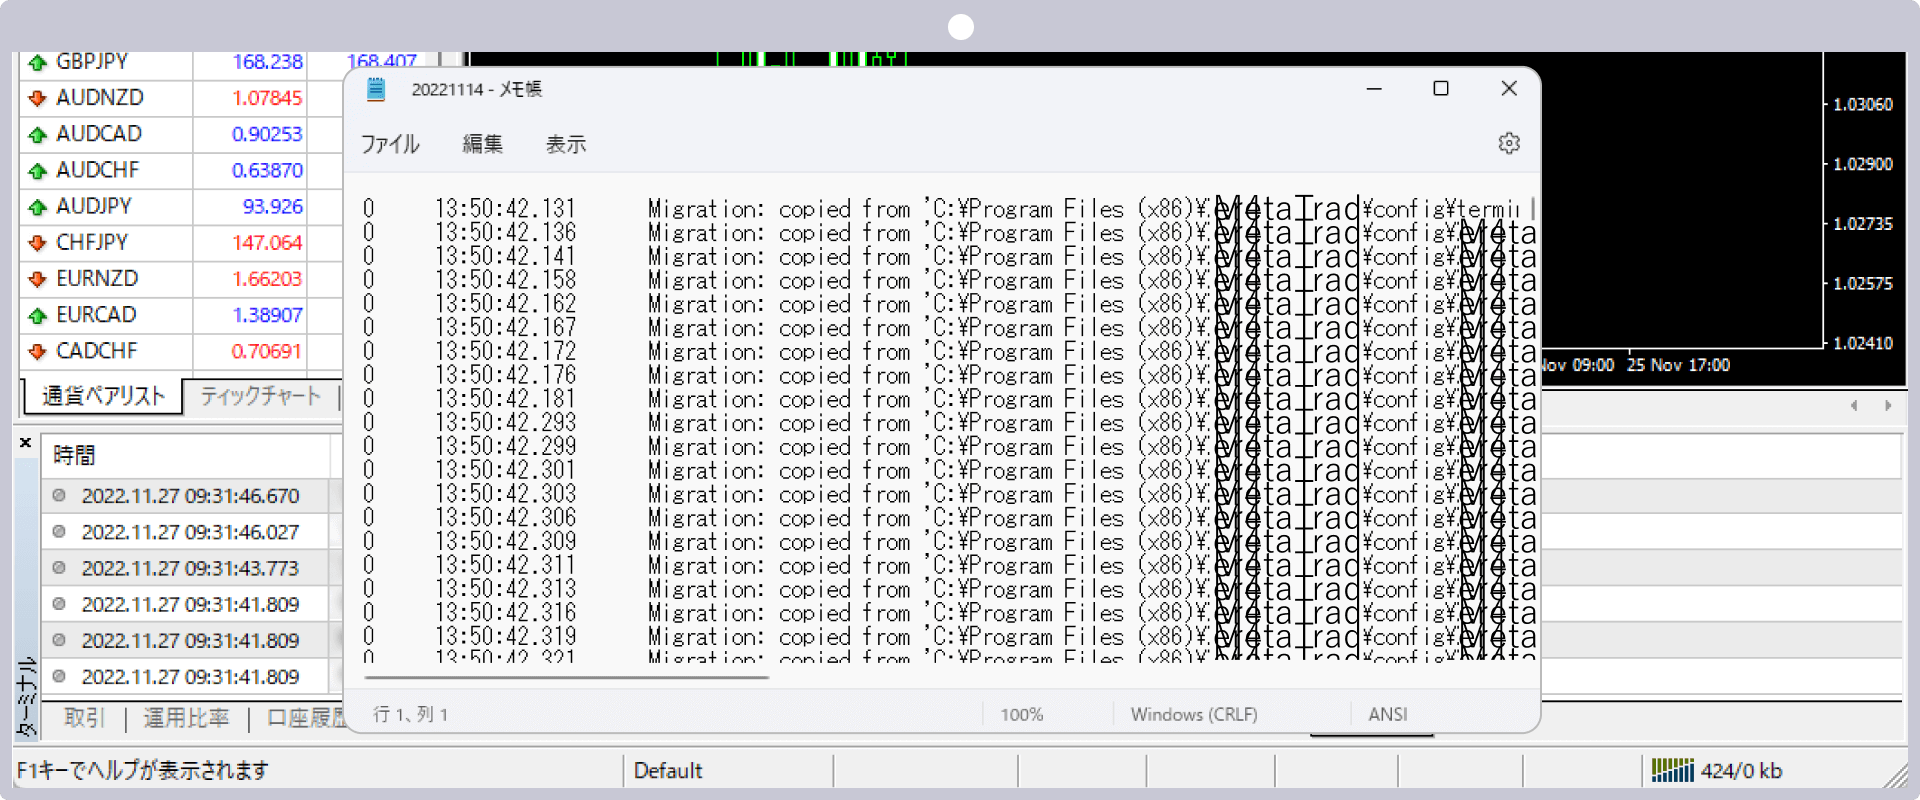Click 行 1、列 1 cursor position indicator
1920x800 pixels.
(x=411, y=714)
